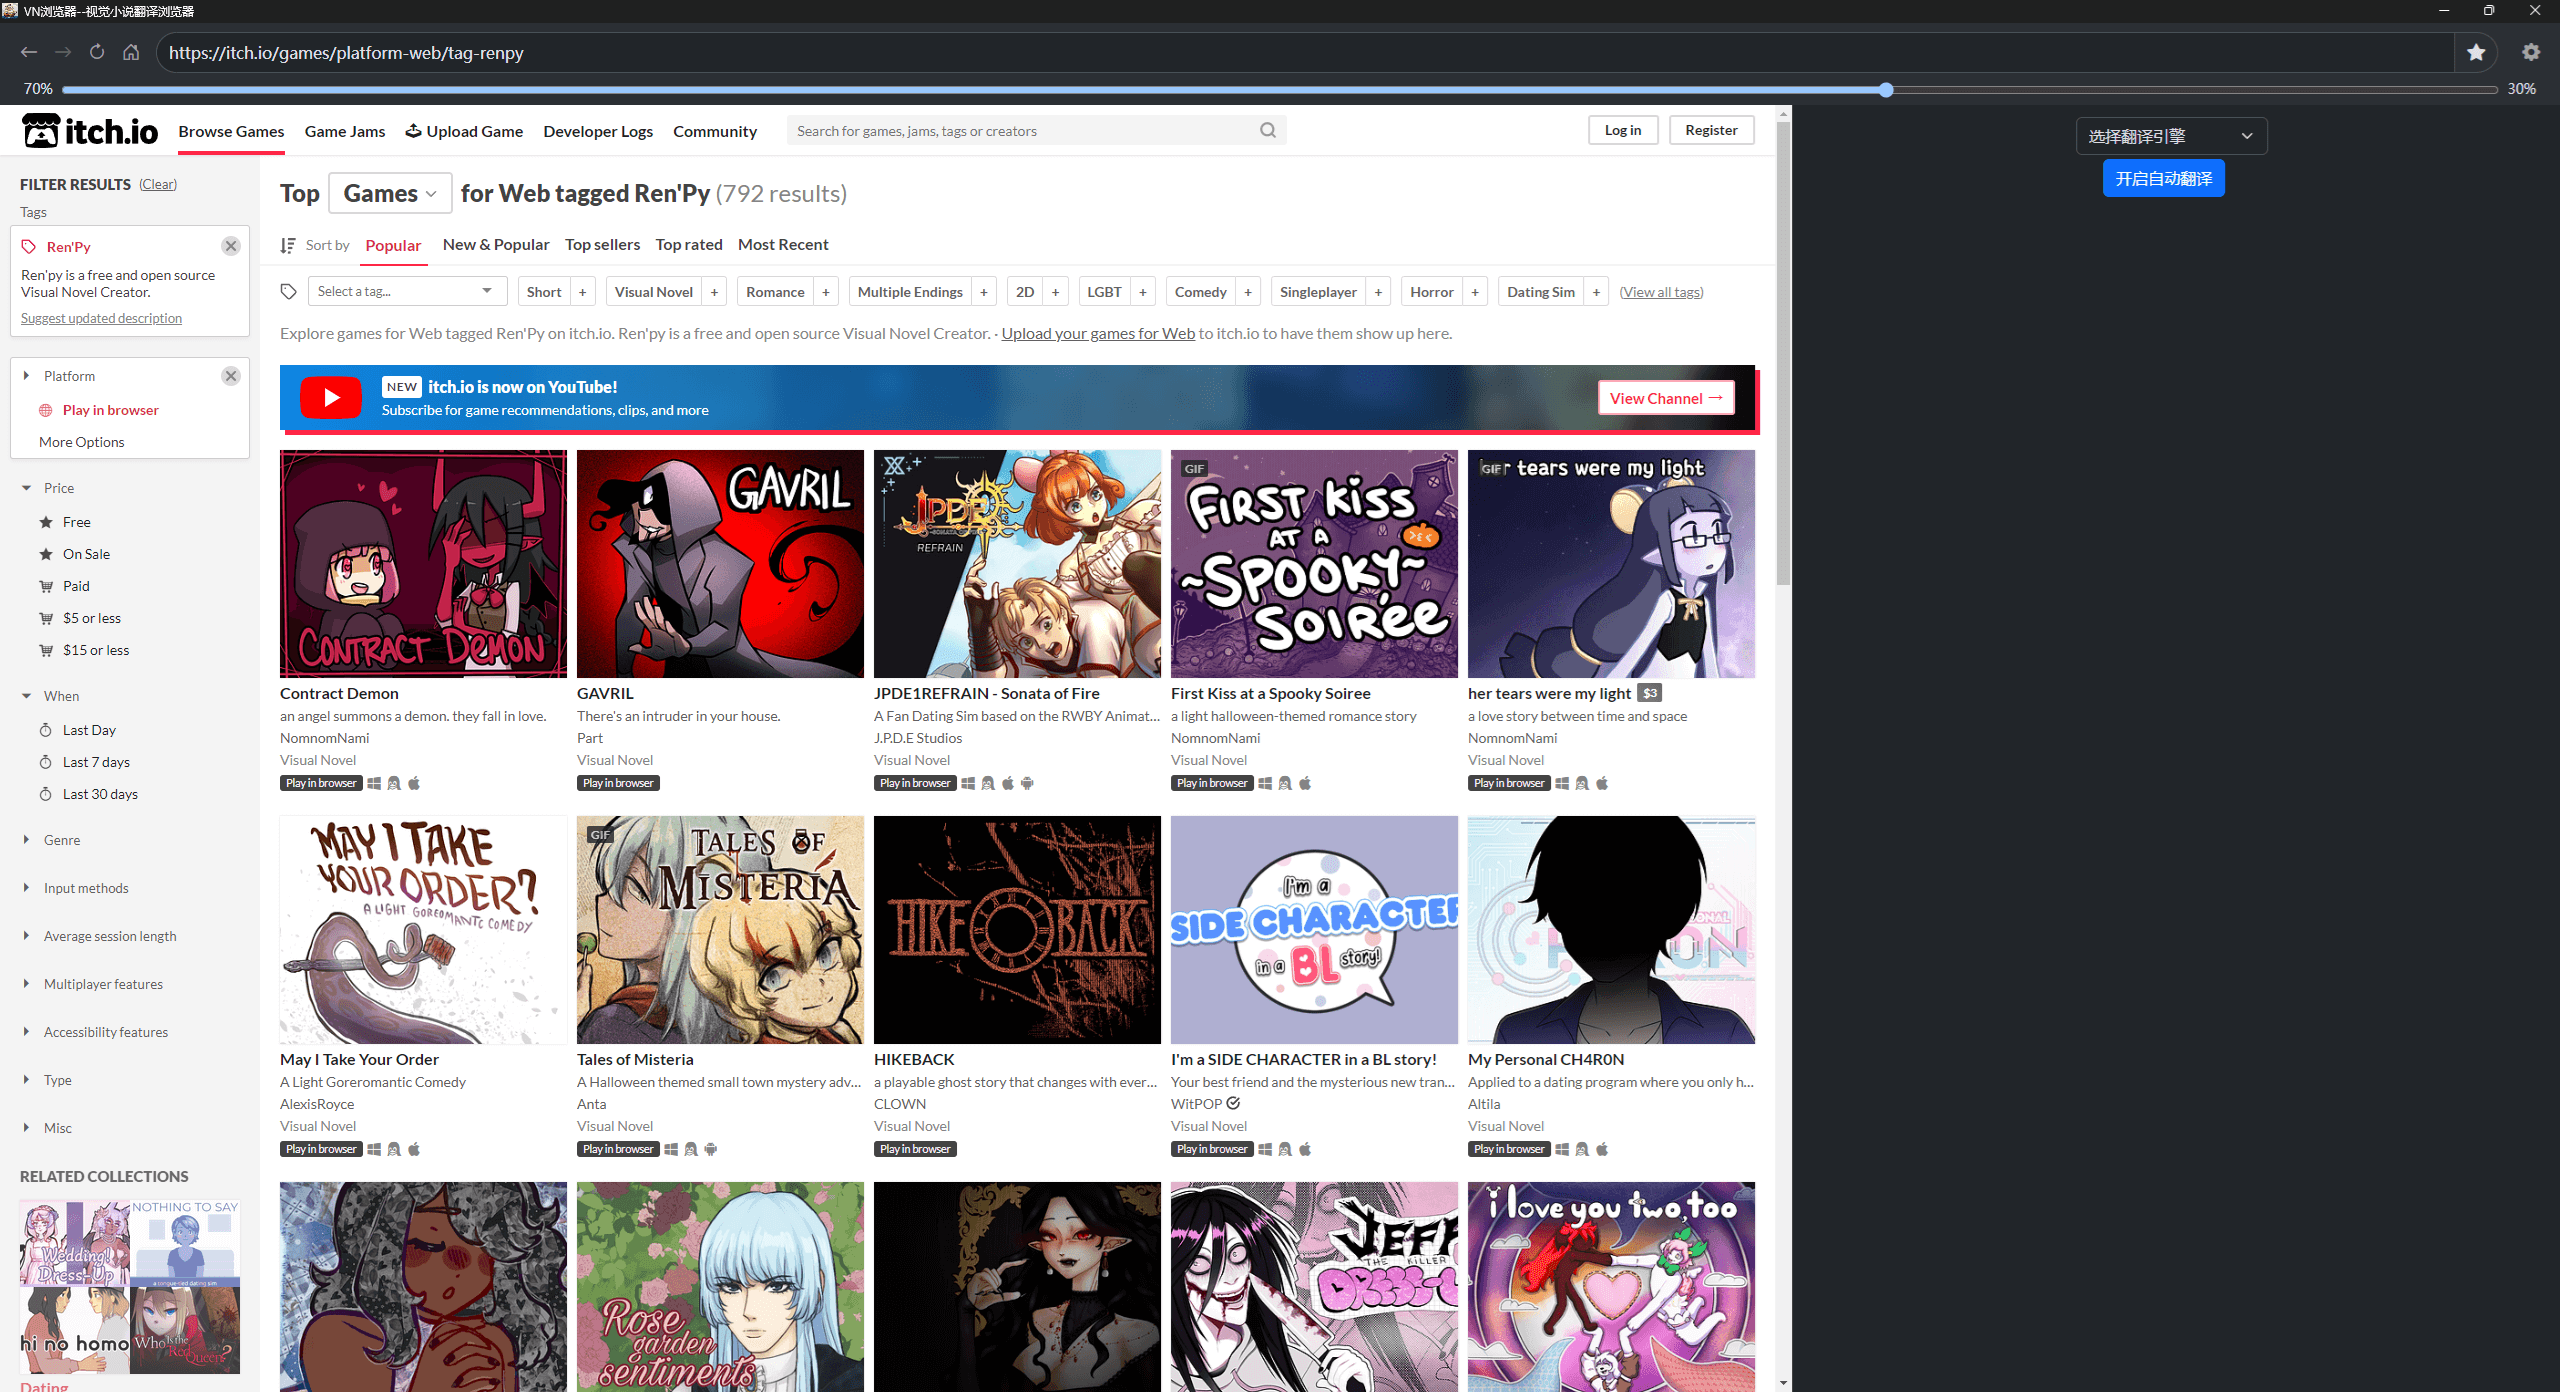2560x1392 pixels.
Task: Sort by Top rated
Action: 688,245
